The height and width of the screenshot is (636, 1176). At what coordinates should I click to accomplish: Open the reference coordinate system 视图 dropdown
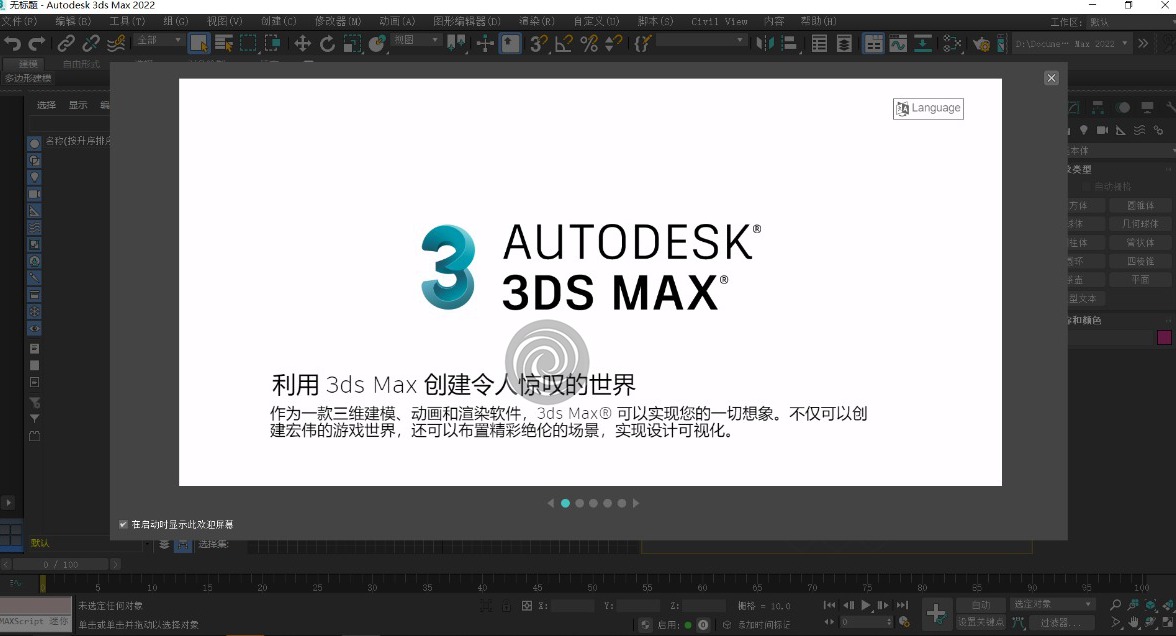(417, 40)
